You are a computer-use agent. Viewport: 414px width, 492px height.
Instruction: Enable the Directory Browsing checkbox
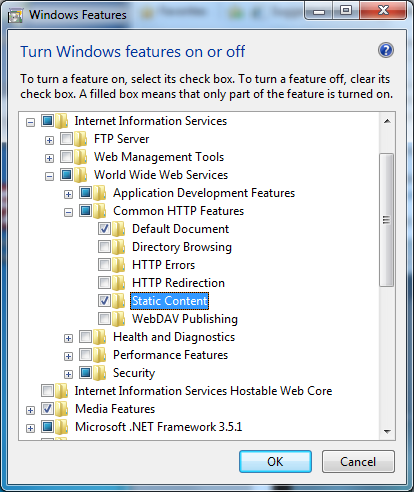(x=104, y=247)
